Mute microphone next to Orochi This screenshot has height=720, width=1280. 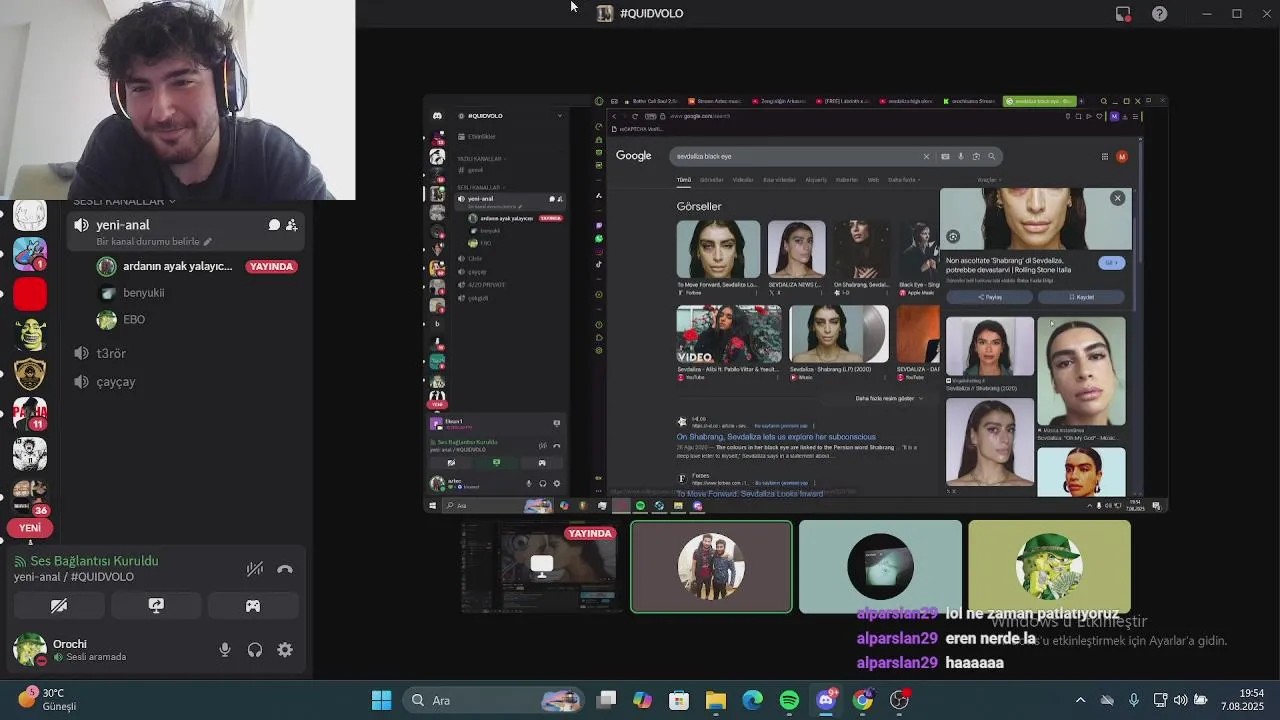(x=225, y=650)
